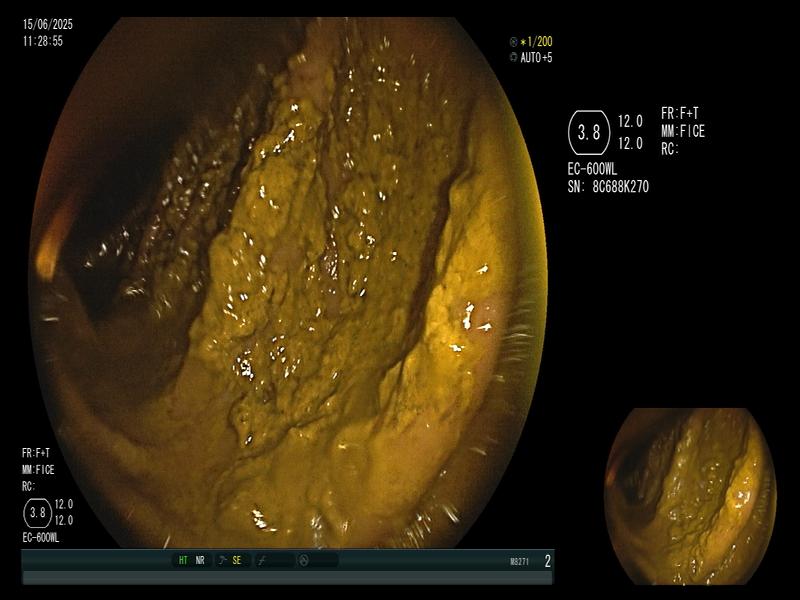
Task: Click MM:FICE in the lower-left overlay
Action: 38,470
